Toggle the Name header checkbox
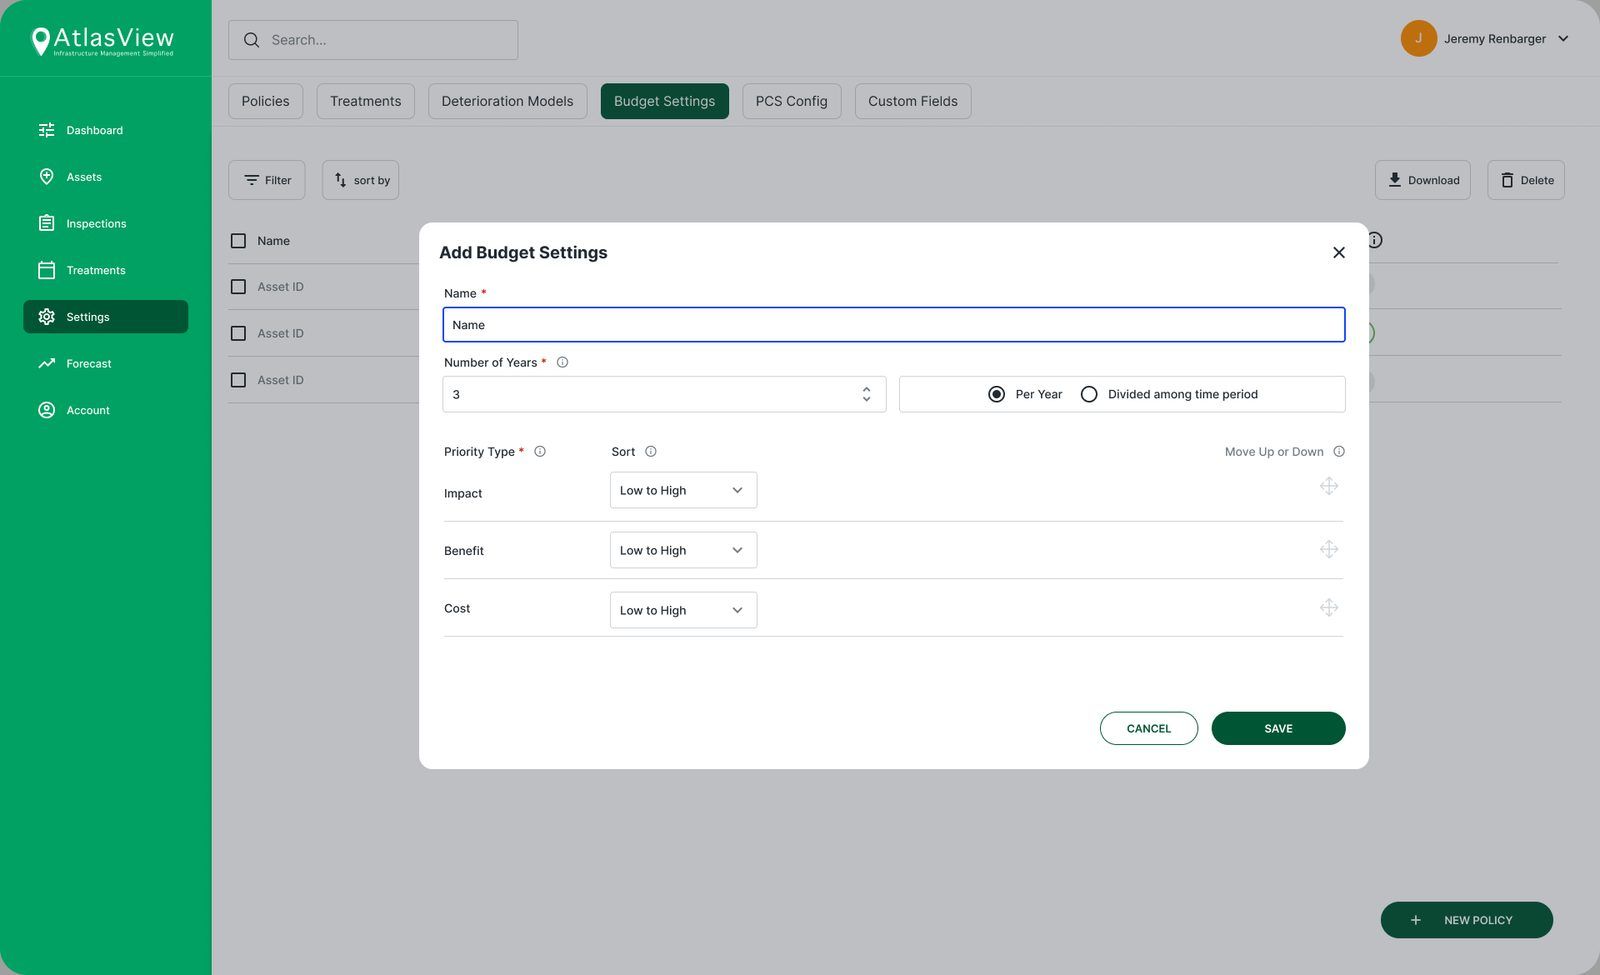The width and height of the screenshot is (1600, 975). click(238, 241)
